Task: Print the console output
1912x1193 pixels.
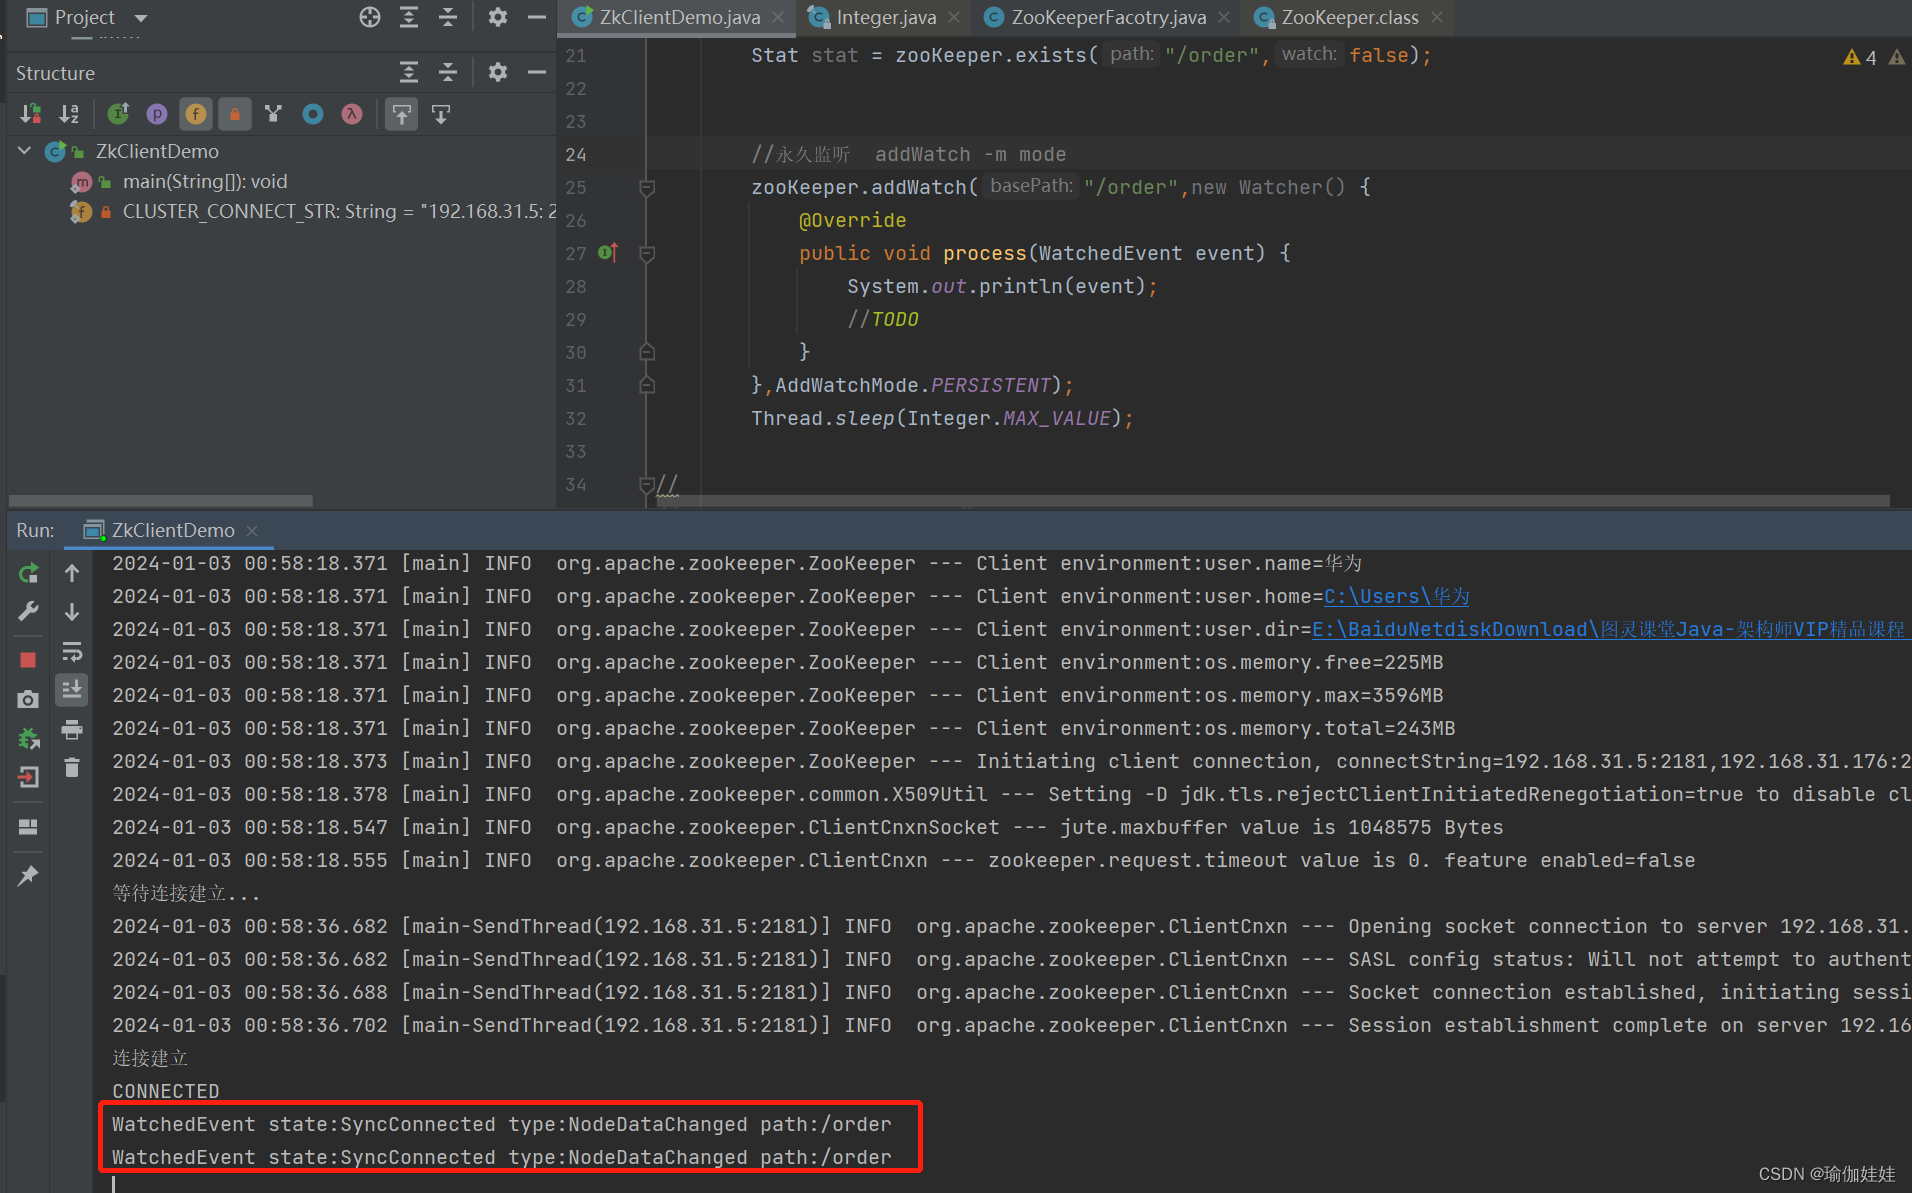Action: 72,729
